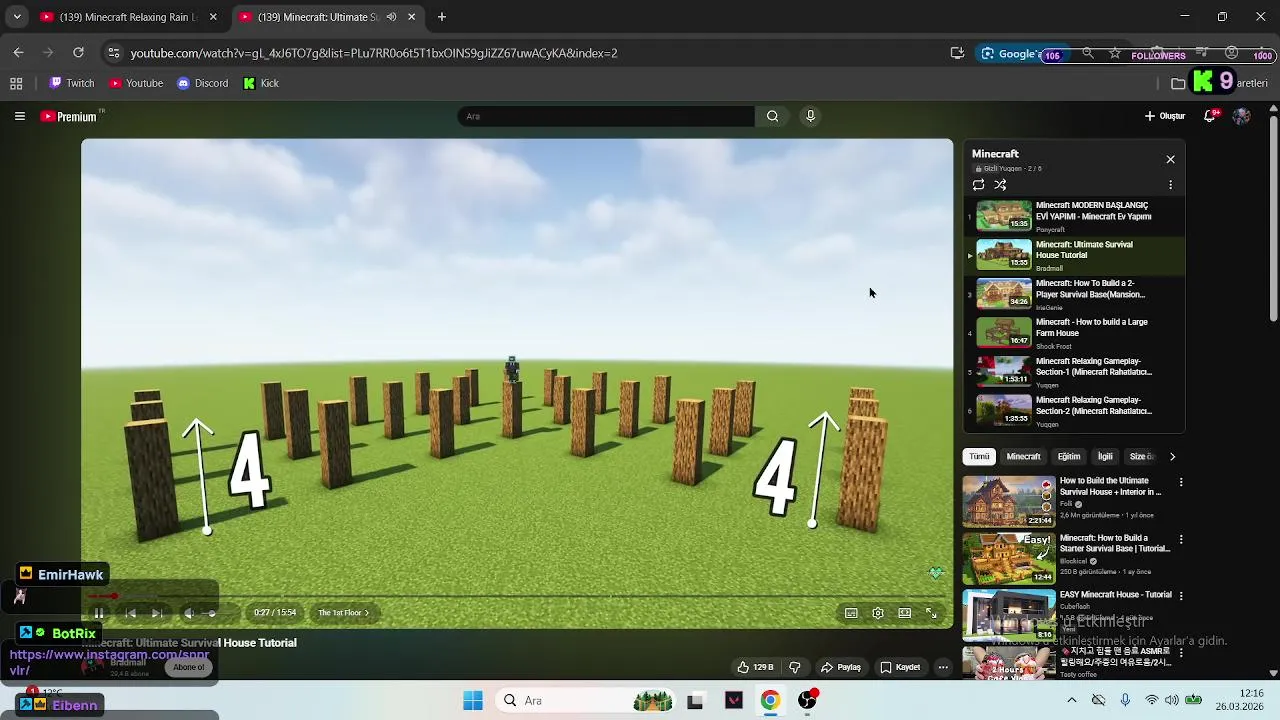Submit search with magnifier button
The width and height of the screenshot is (1280, 720).
[x=772, y=116]
